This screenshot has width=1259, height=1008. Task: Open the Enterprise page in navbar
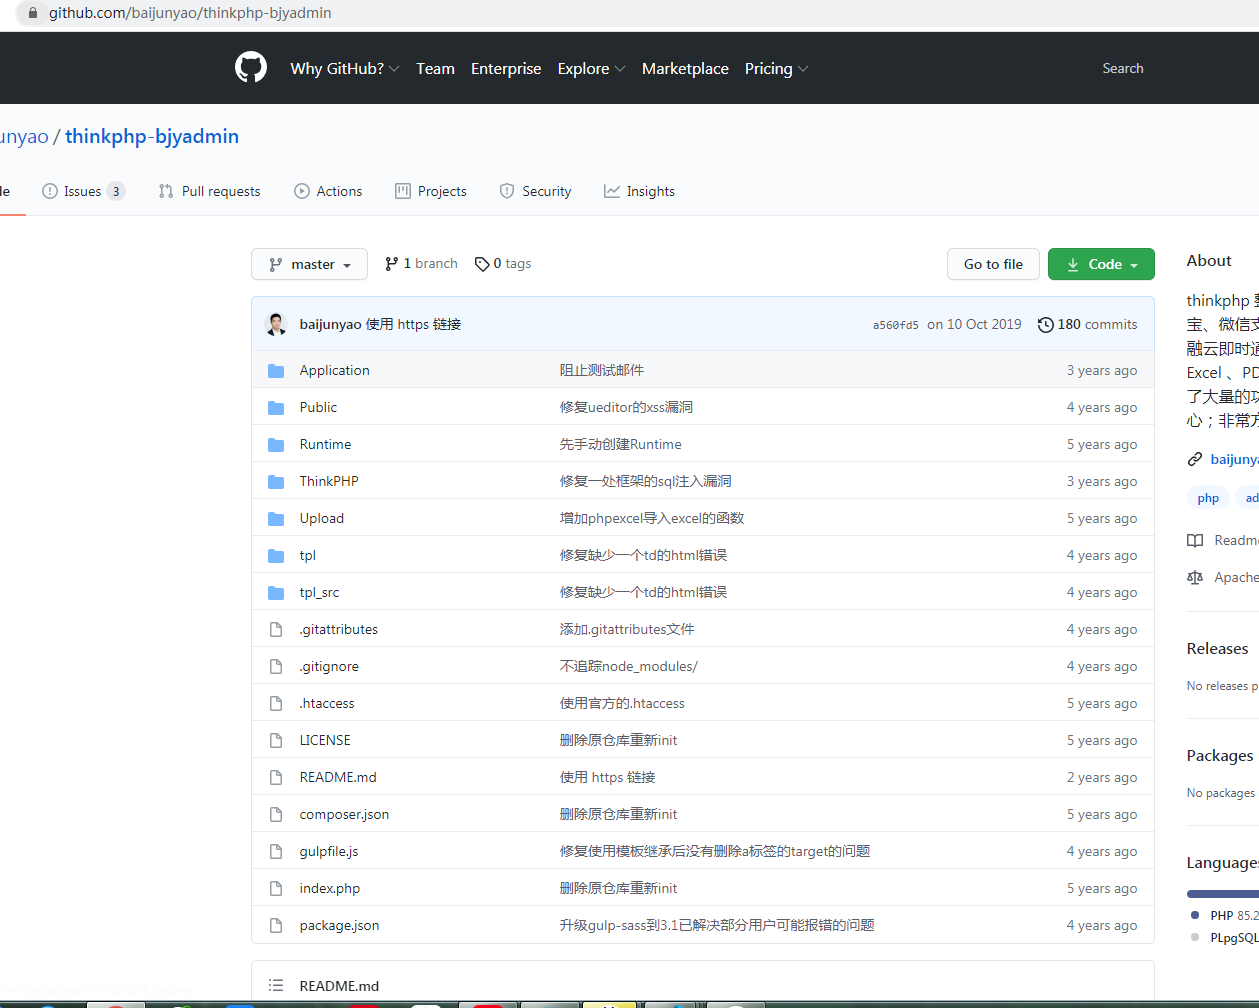point(506,68)
